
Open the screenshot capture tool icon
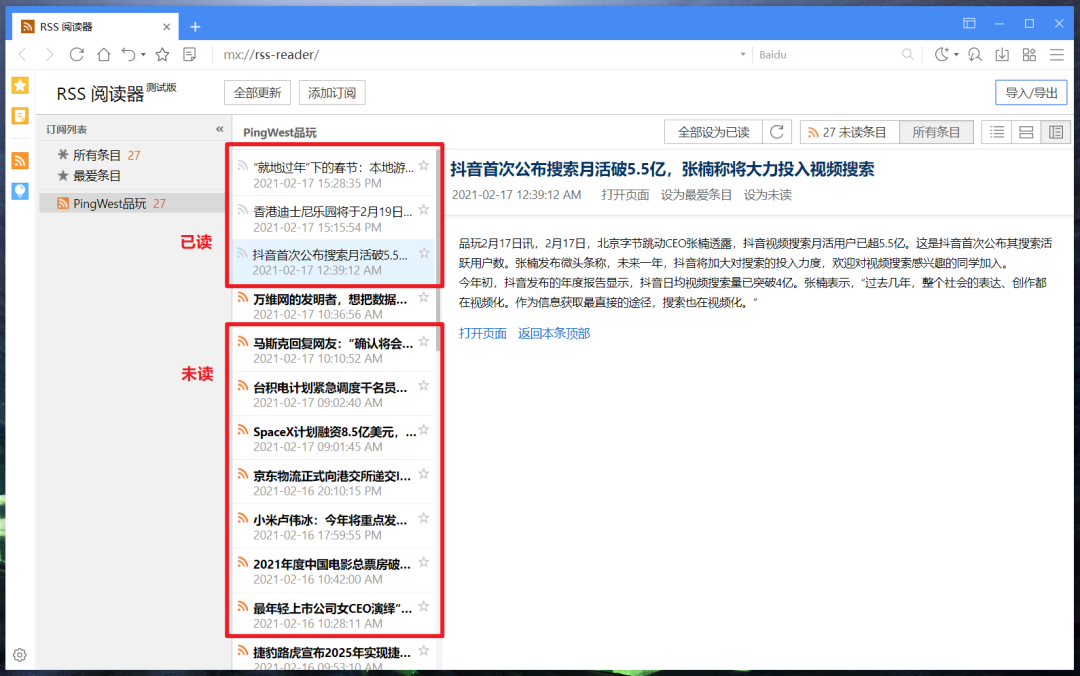pos(975,54)
